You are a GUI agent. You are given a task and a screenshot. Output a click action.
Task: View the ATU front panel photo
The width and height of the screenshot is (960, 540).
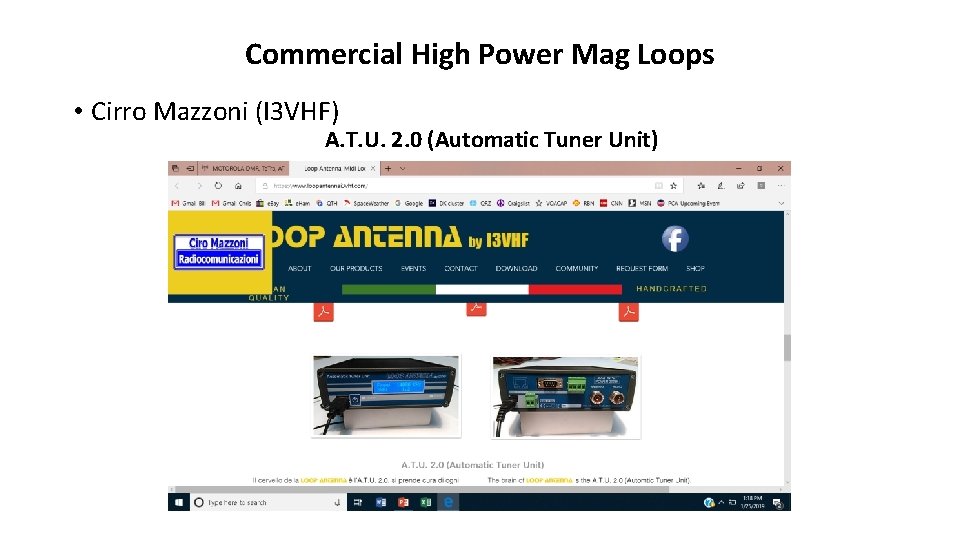click(386, 396)
